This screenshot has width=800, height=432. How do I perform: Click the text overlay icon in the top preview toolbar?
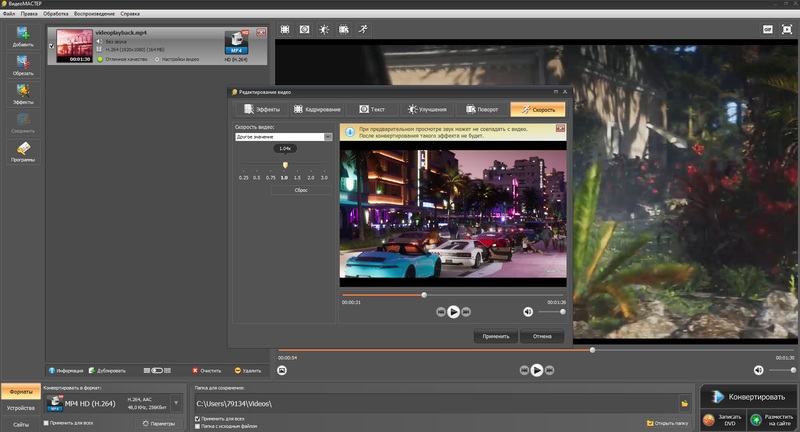(x=305, y=30)
